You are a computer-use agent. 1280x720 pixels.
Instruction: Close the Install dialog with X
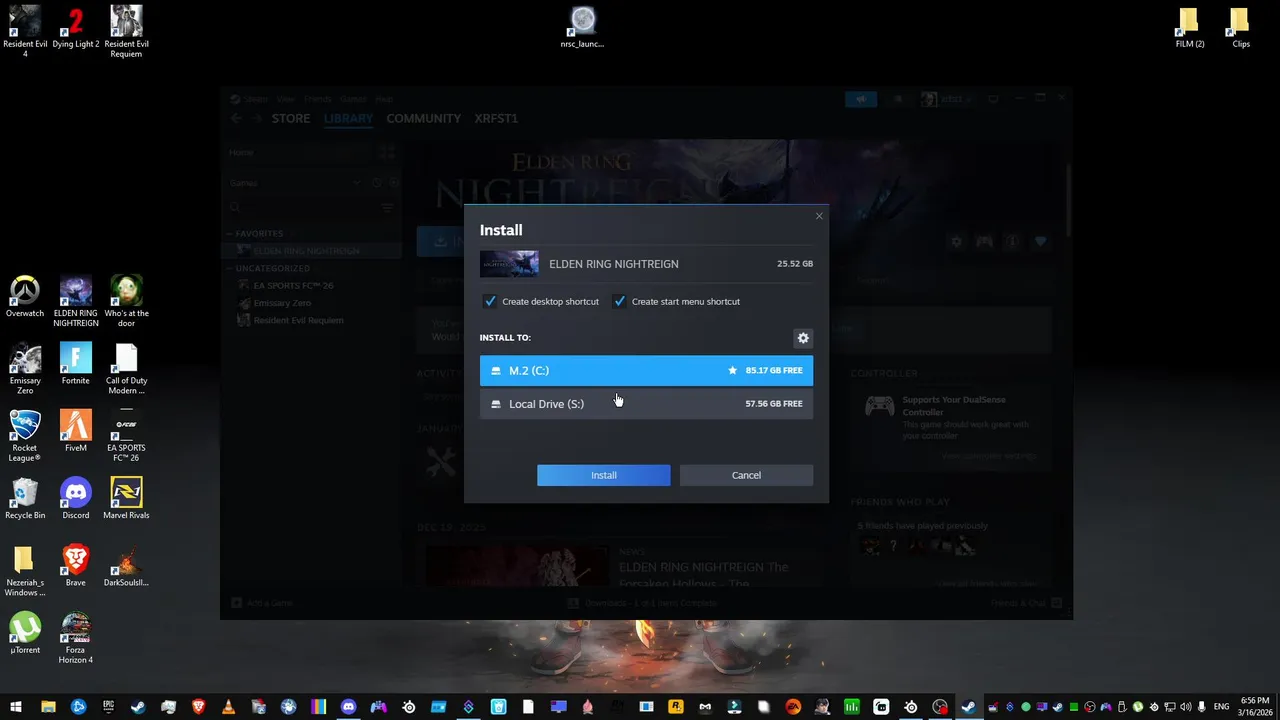coord(819,216)
